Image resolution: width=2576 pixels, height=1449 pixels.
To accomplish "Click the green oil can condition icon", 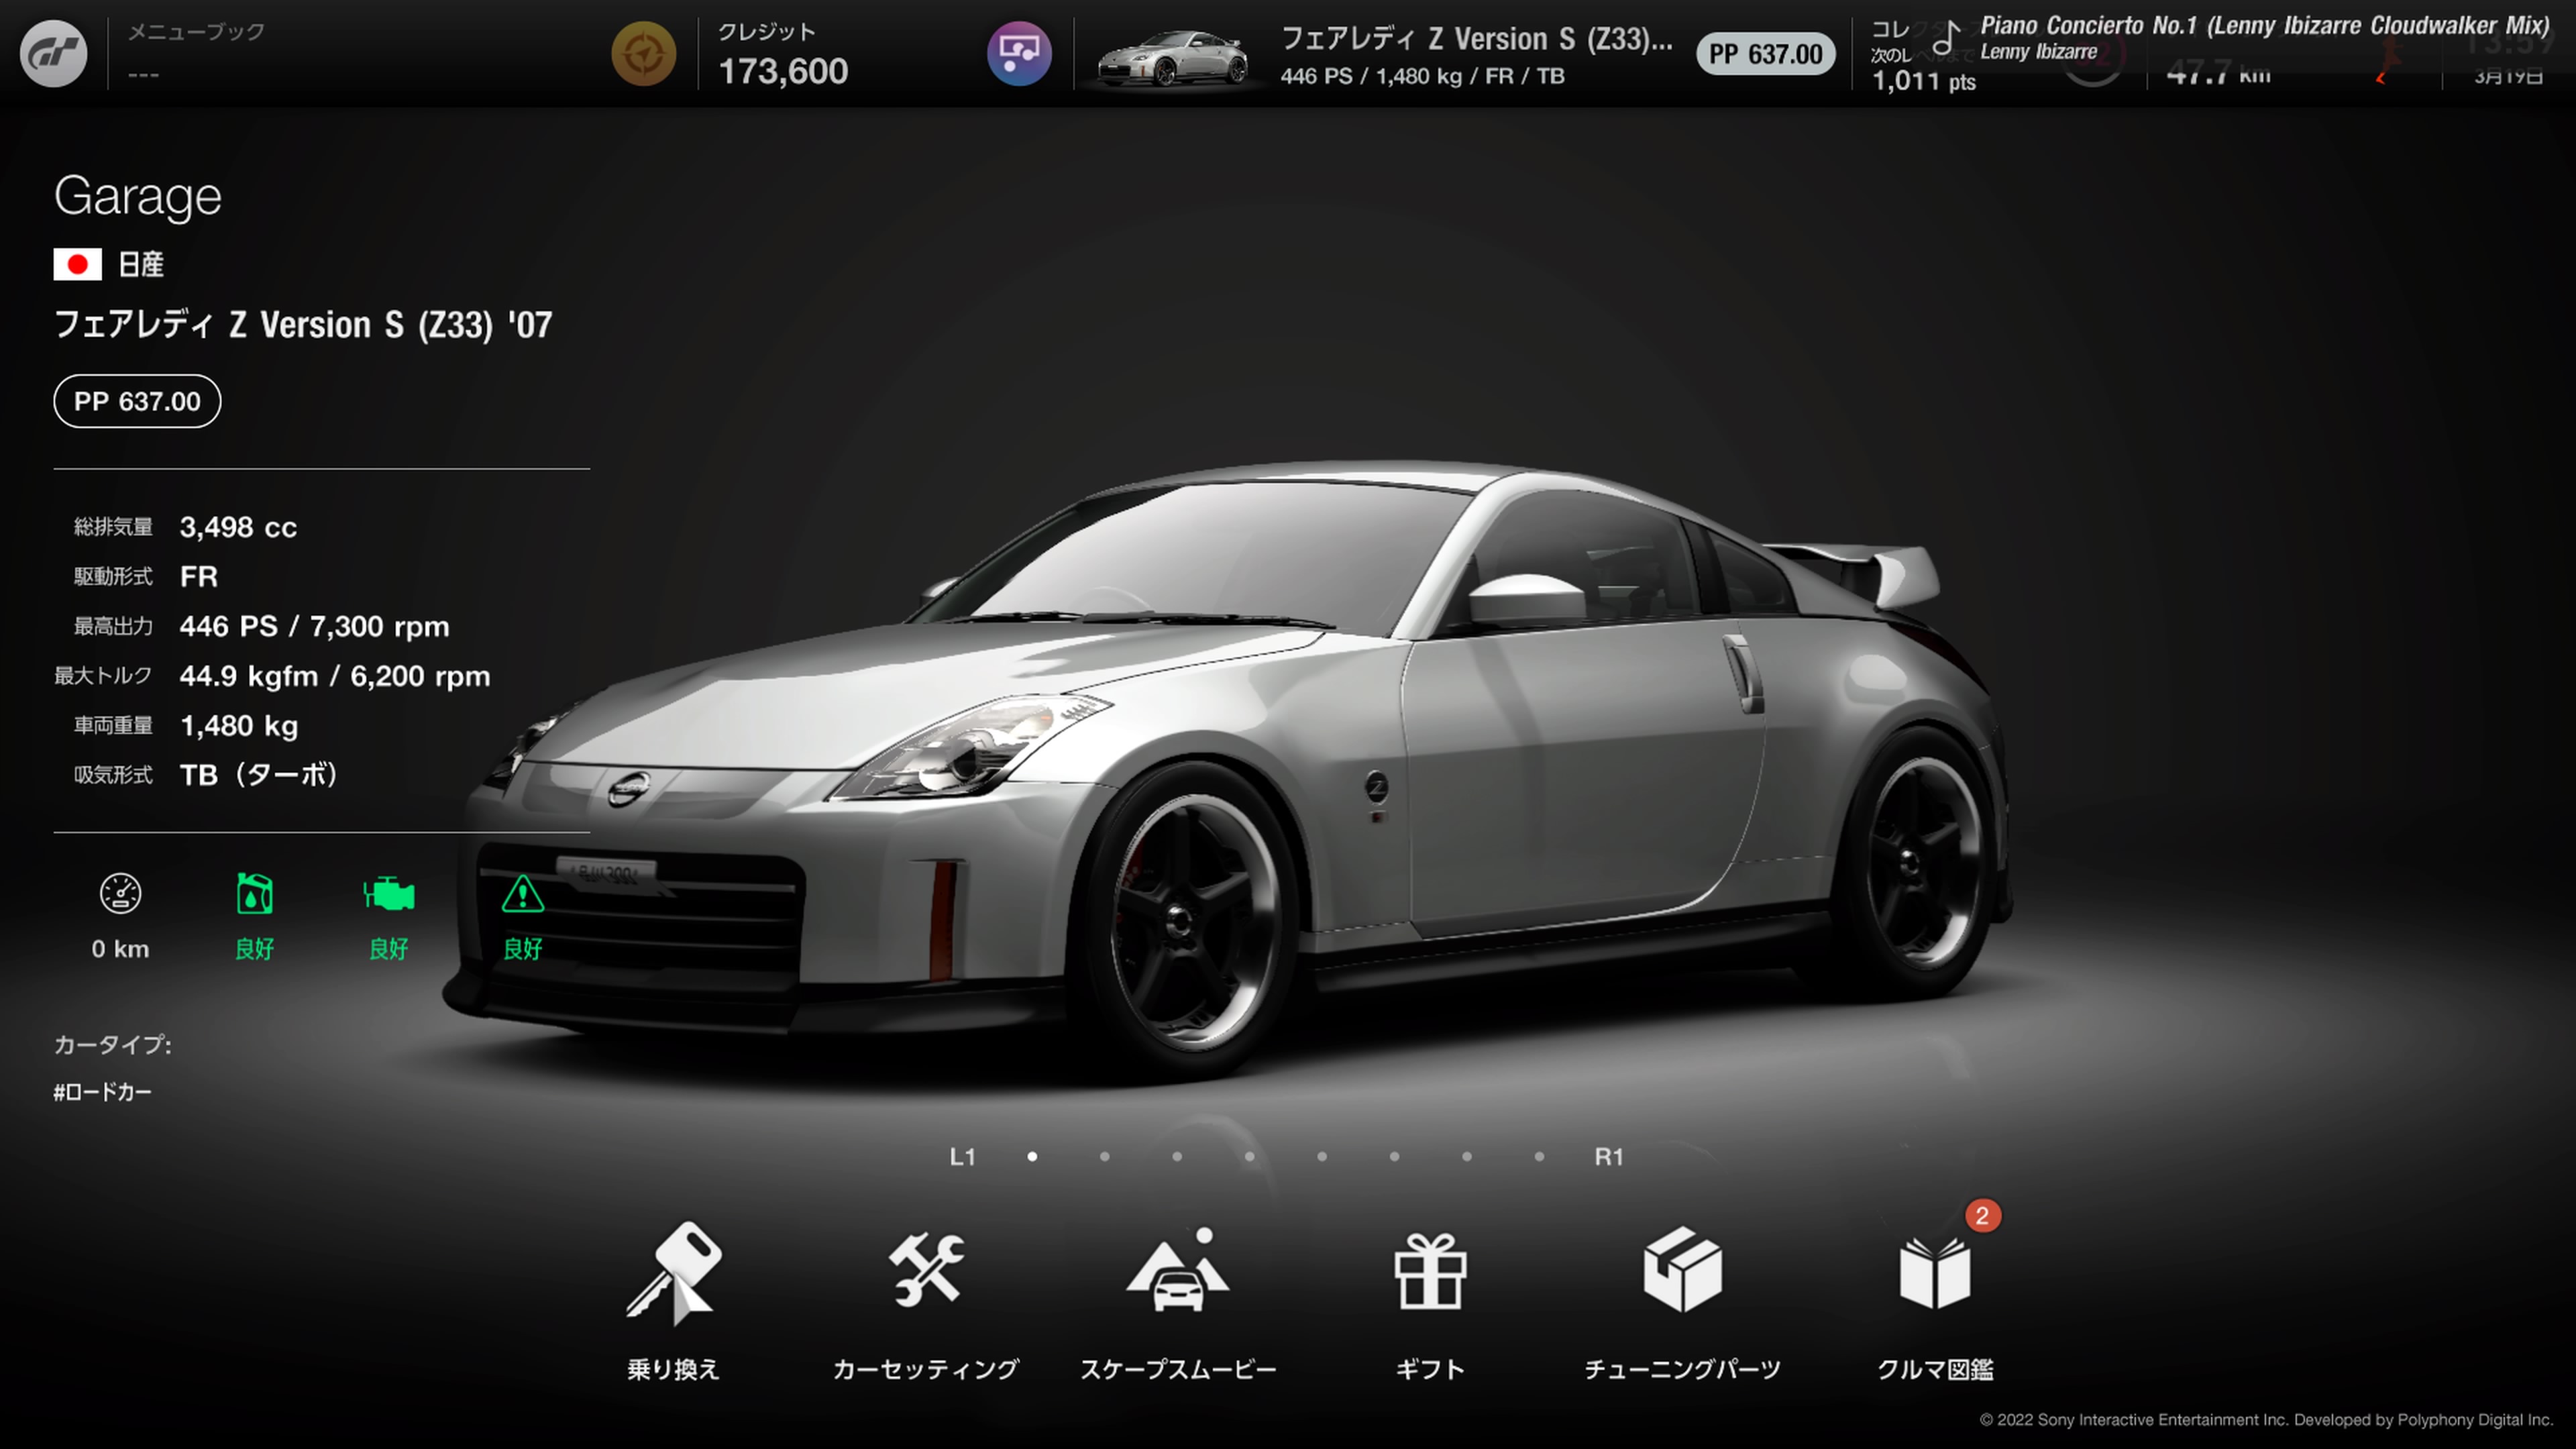I will (254, 893).
